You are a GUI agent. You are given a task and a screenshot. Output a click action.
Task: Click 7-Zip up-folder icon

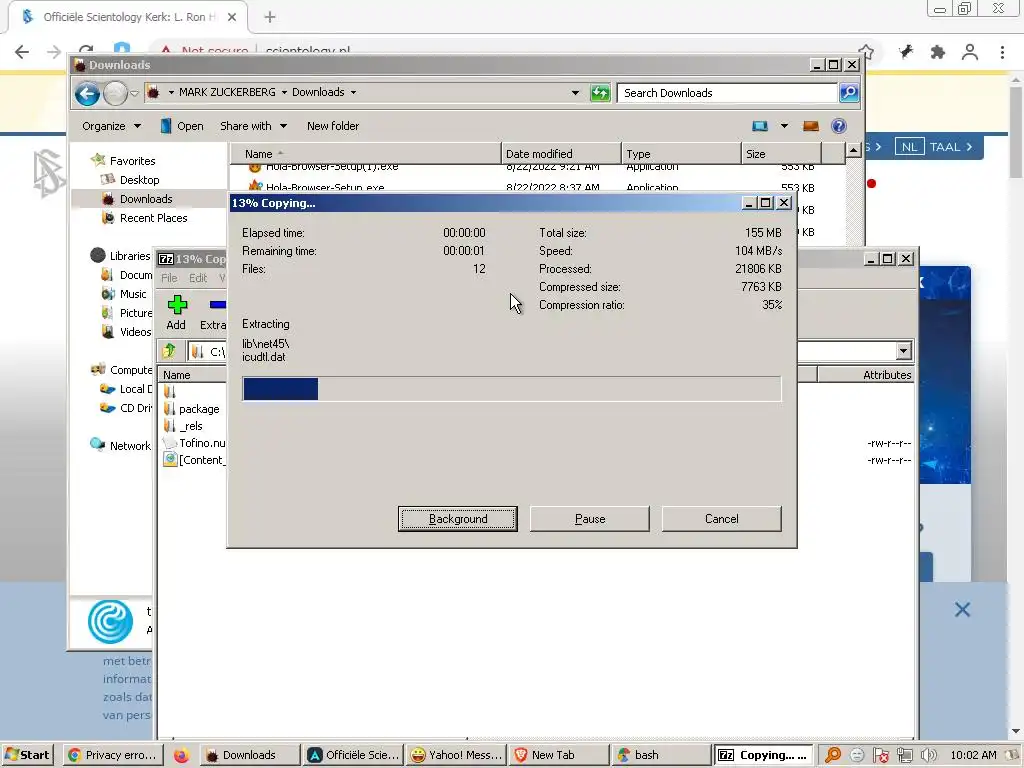[169, 351]
